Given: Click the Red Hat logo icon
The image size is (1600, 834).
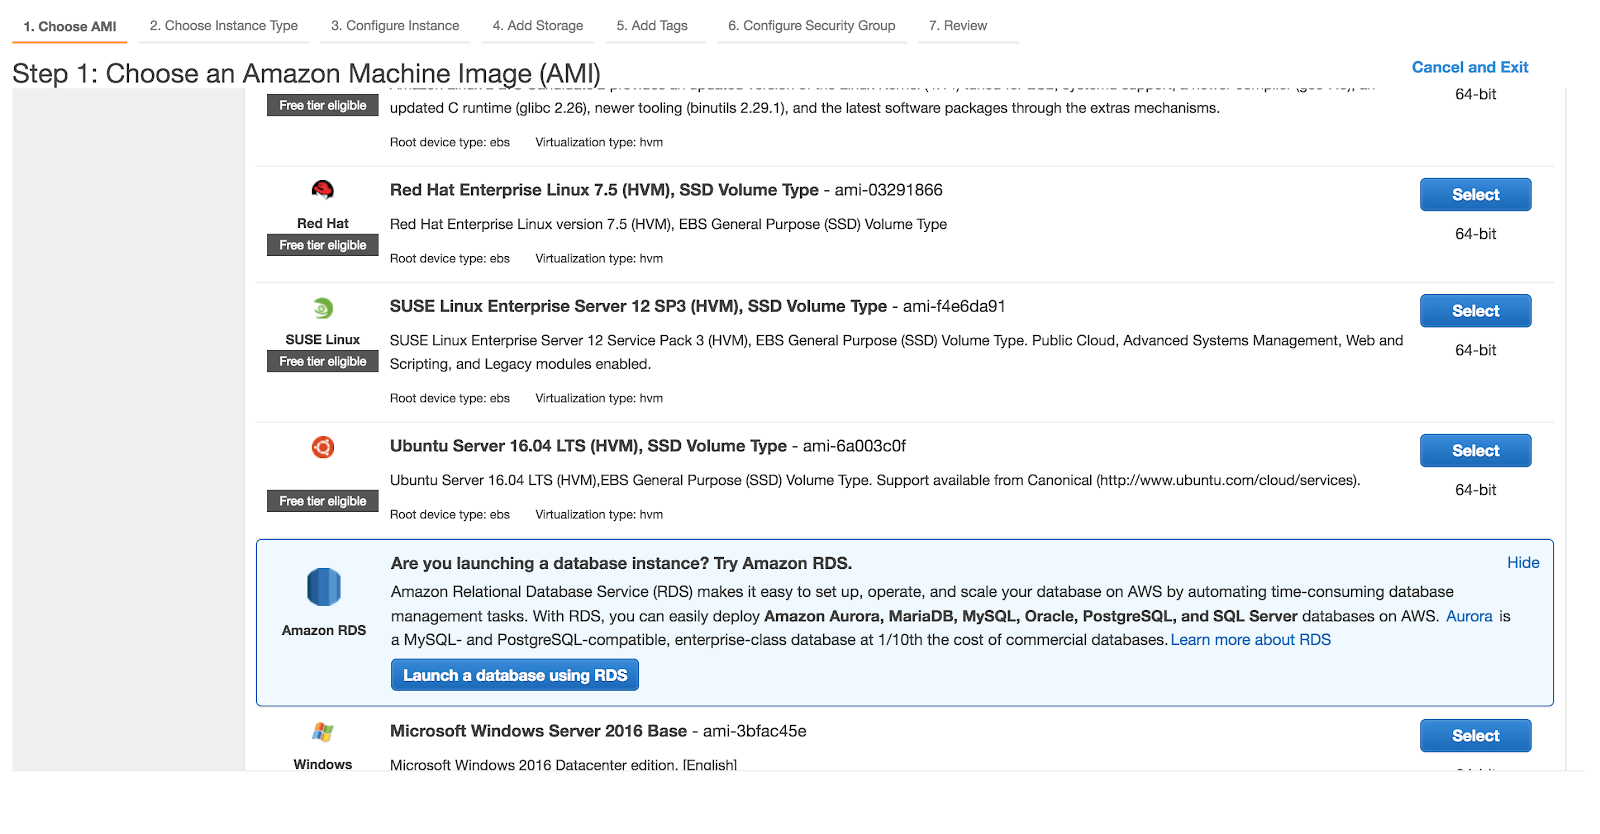Looking at the screenshot, I should [322, 190].
